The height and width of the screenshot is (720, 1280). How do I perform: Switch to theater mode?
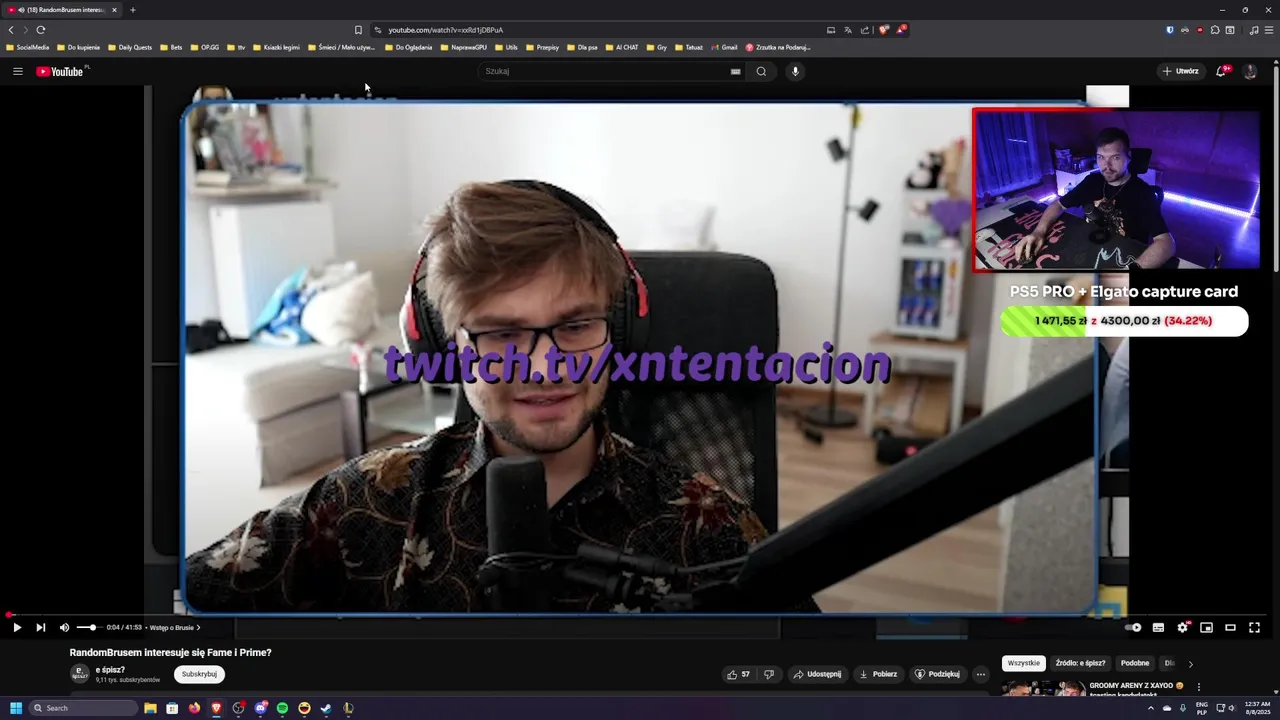point(1230,627)
